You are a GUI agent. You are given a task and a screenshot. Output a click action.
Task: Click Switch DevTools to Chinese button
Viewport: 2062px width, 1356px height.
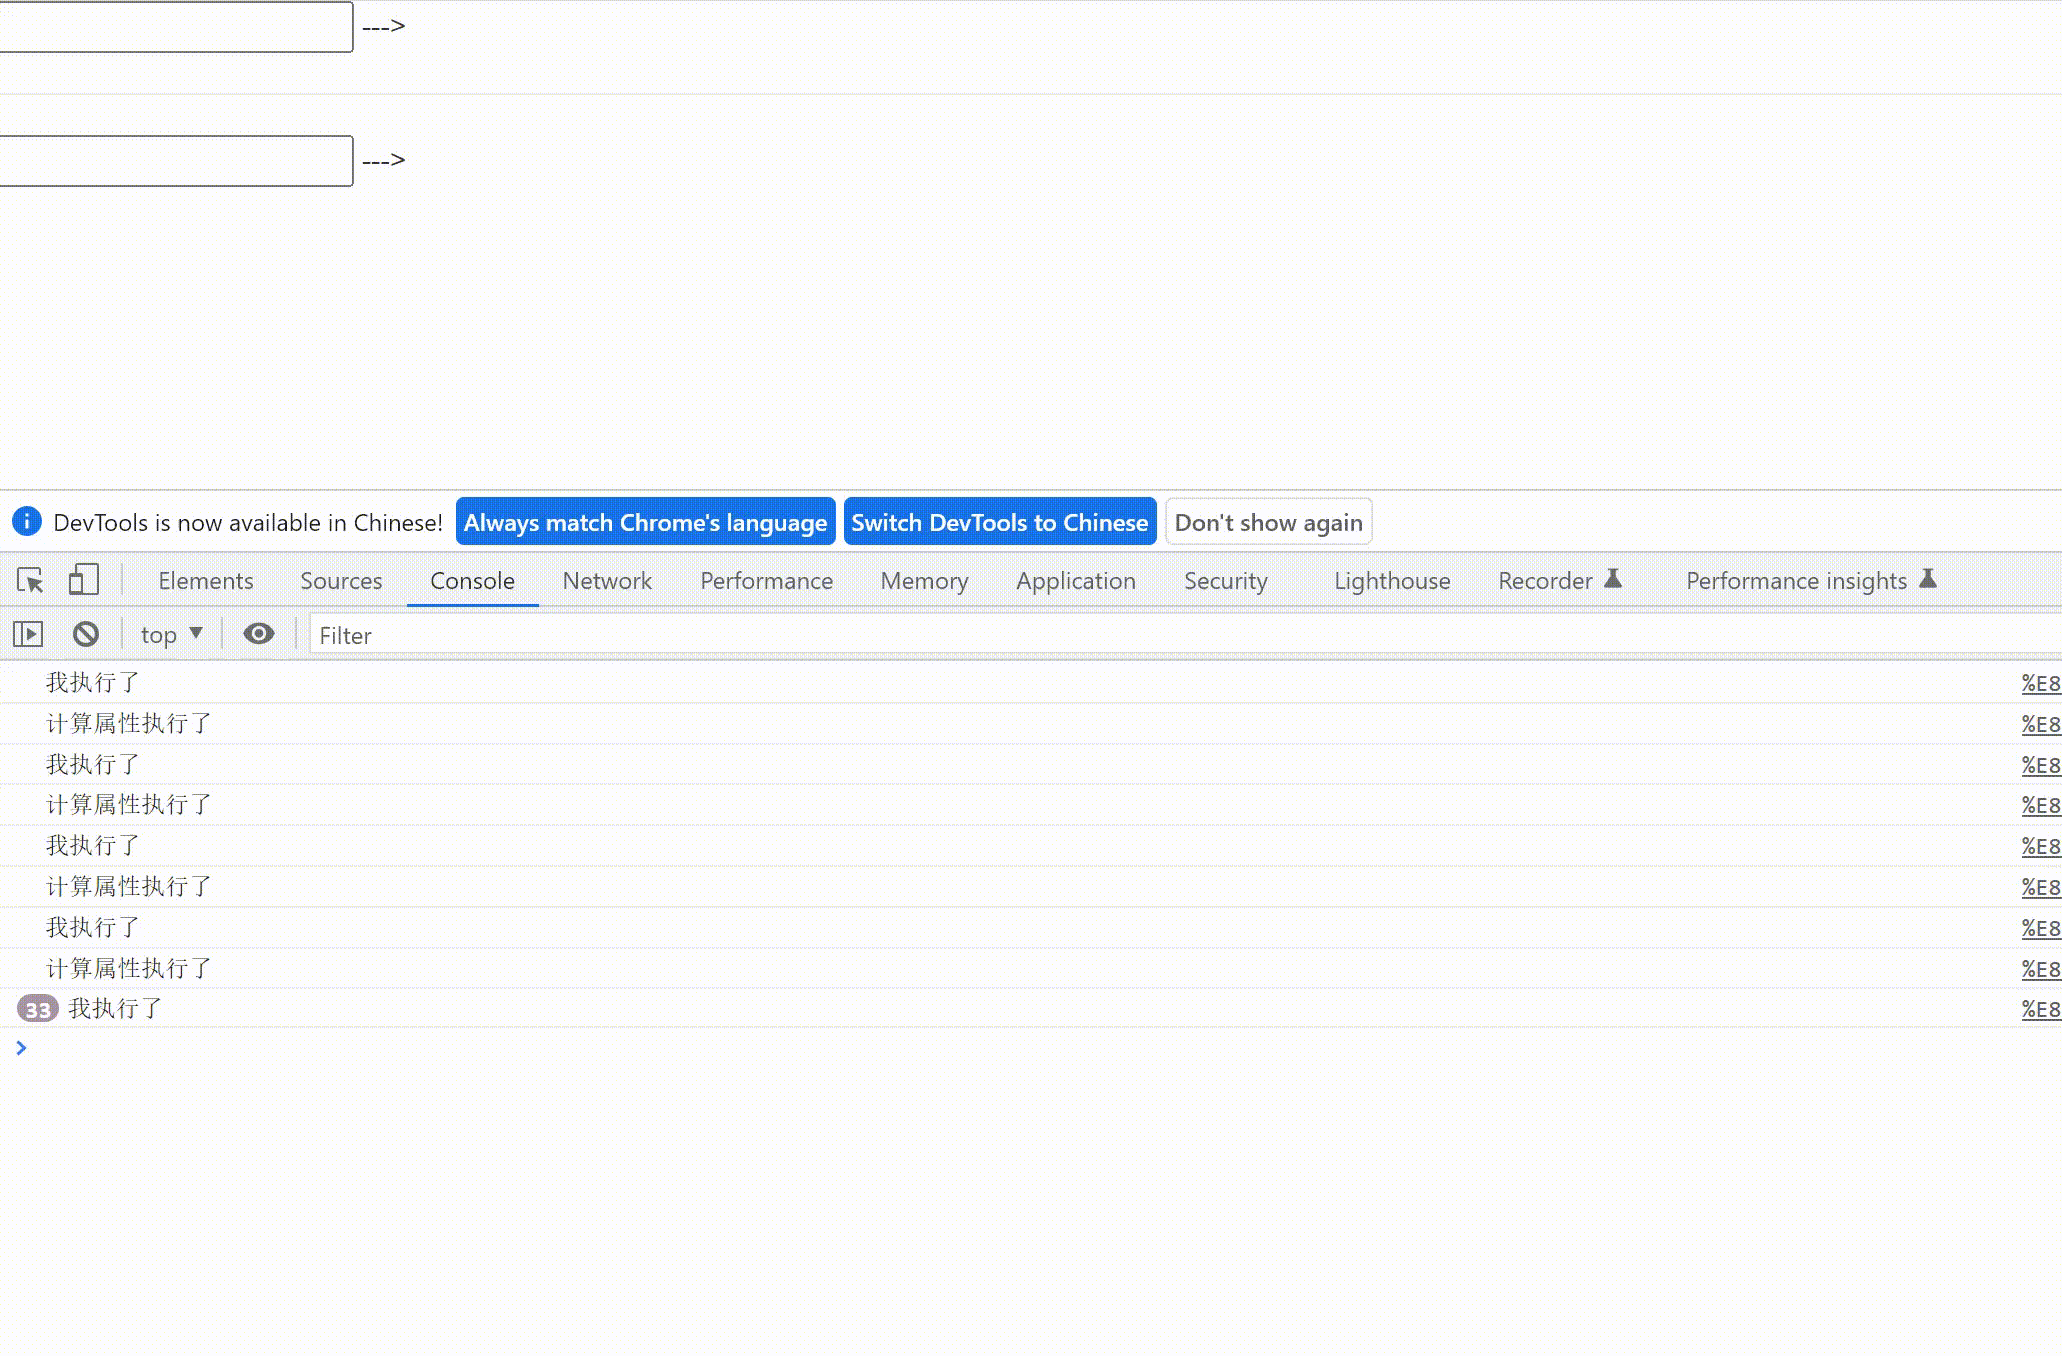coord(999,522)
